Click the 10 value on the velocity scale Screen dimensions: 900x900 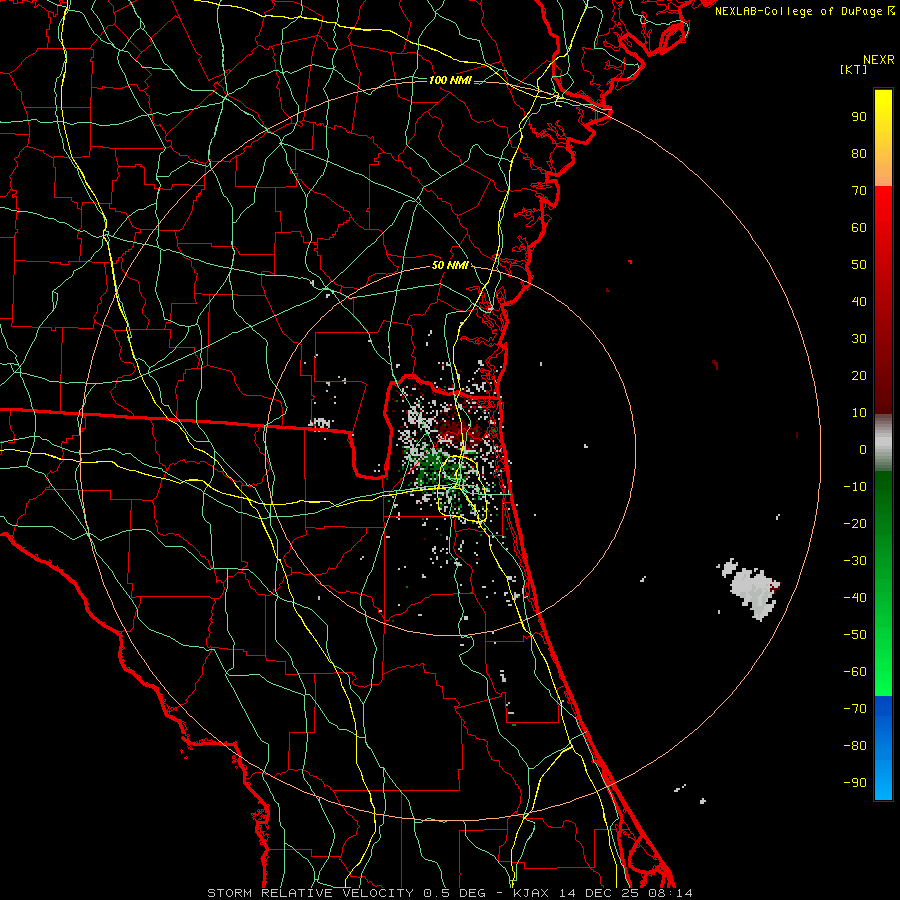click(859, 413)
